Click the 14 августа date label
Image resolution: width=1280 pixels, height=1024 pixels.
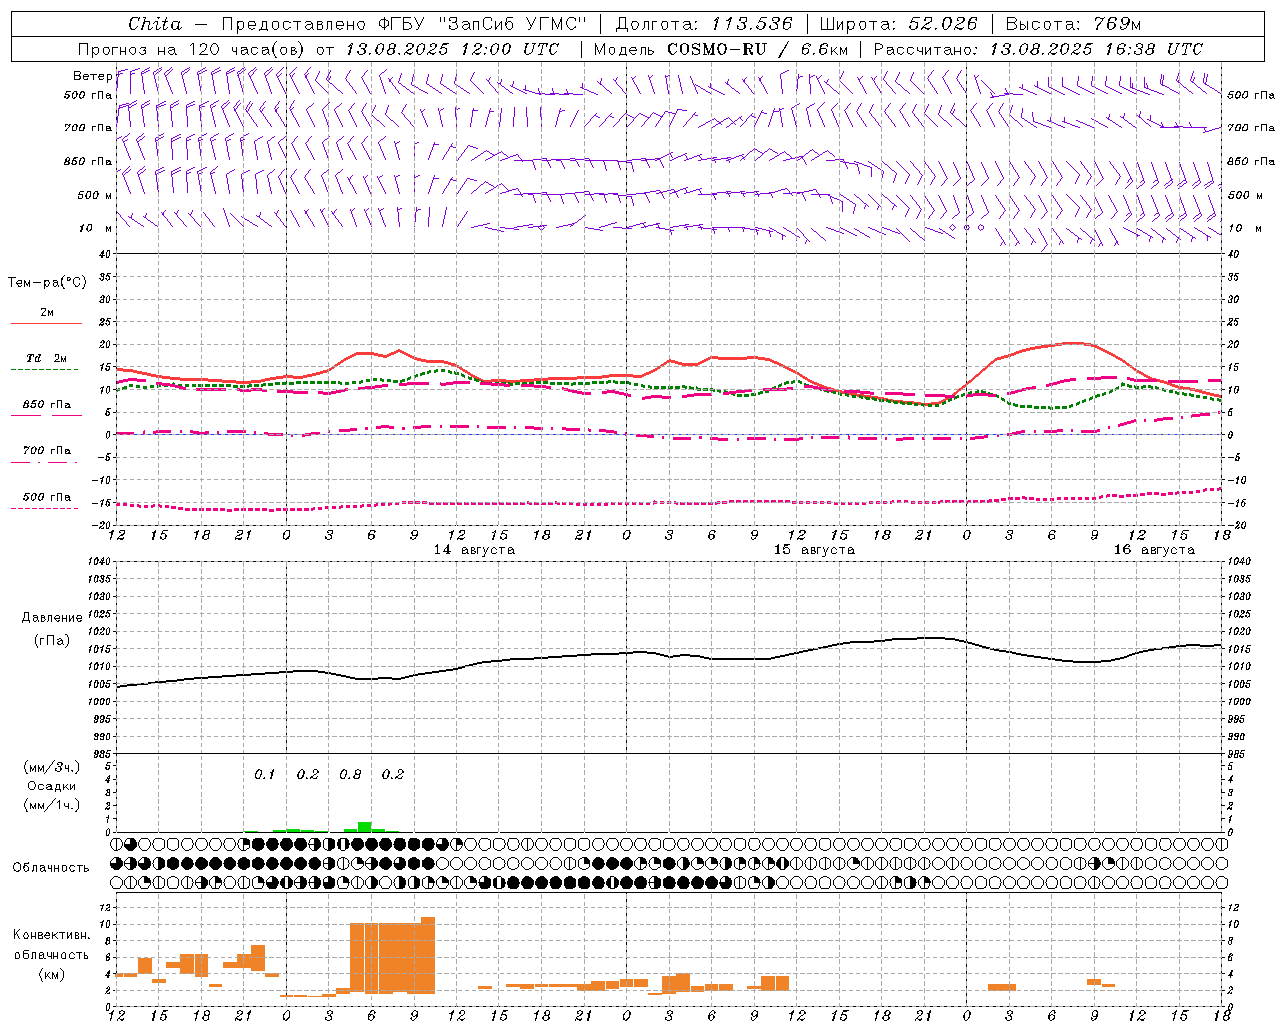pyautogui.click(x=474, y=550)
